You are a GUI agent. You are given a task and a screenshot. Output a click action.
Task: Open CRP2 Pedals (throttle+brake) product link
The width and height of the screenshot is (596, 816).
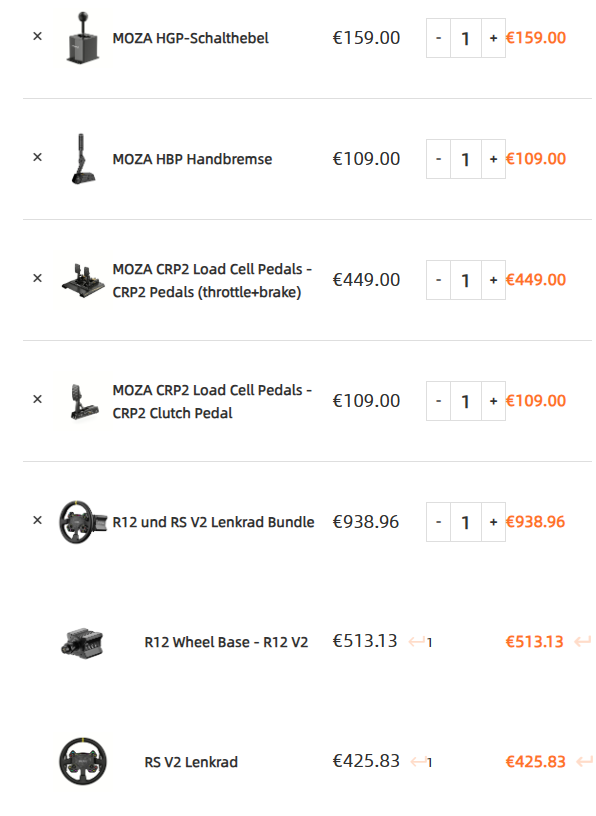[x=212, y=280]
